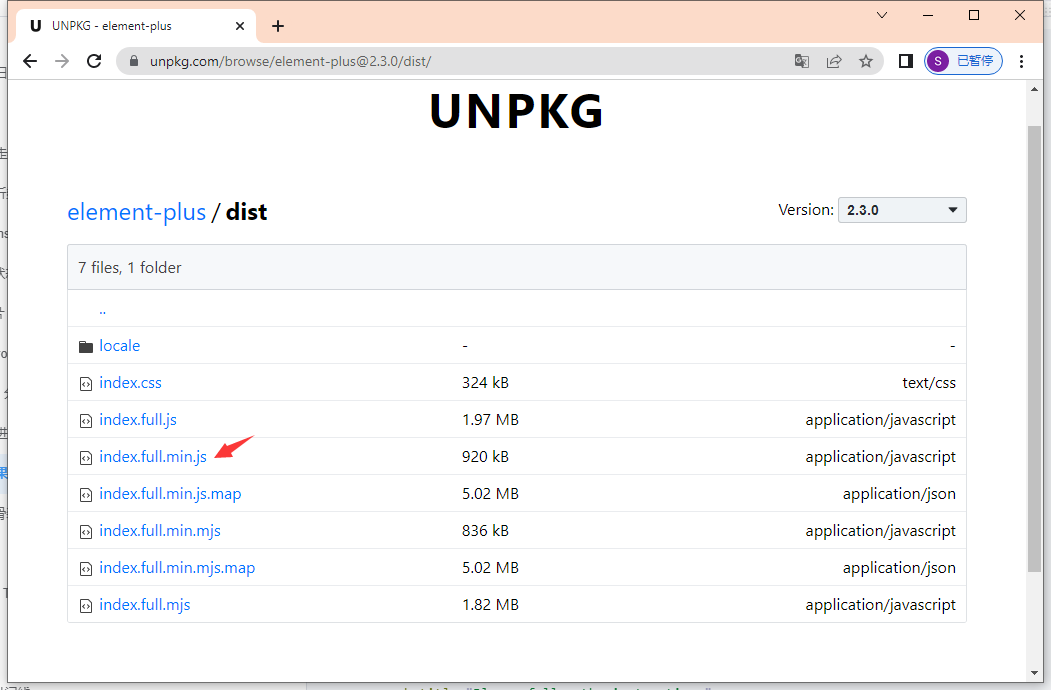
Task: Open the tab search chevron
Action: (x=882, y=15)
